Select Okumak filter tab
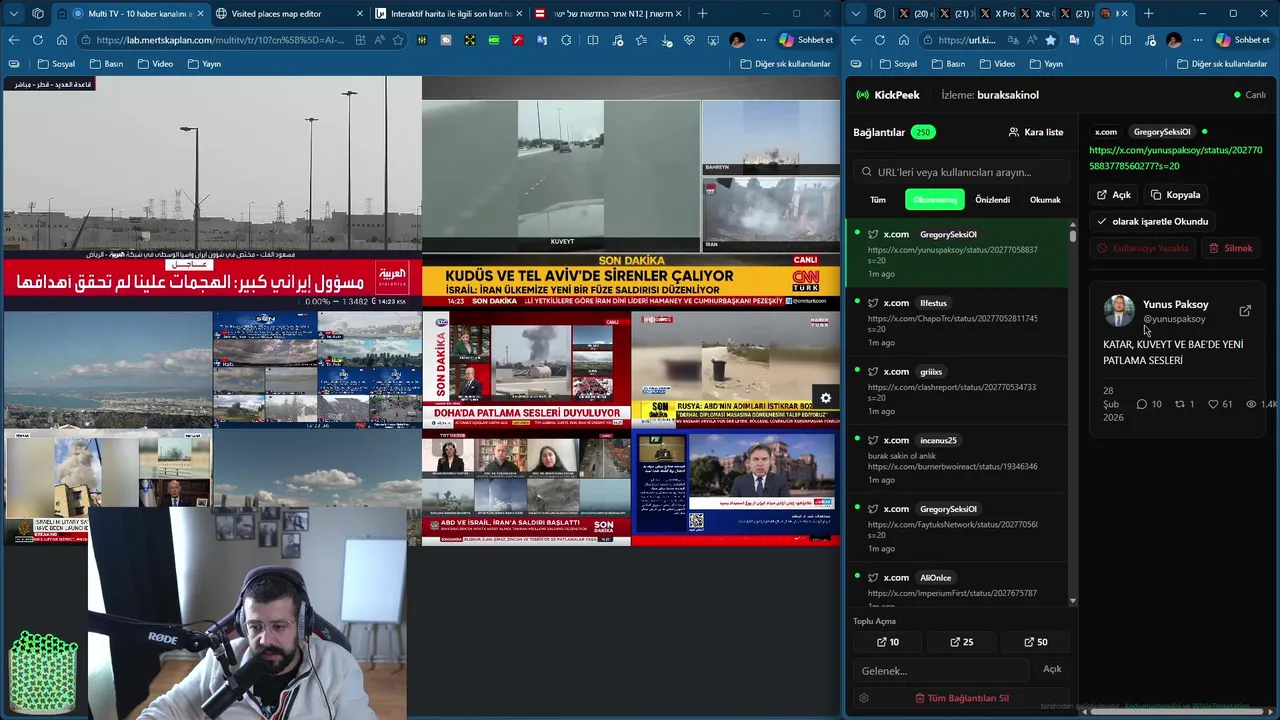 (x=1045, y=200)
